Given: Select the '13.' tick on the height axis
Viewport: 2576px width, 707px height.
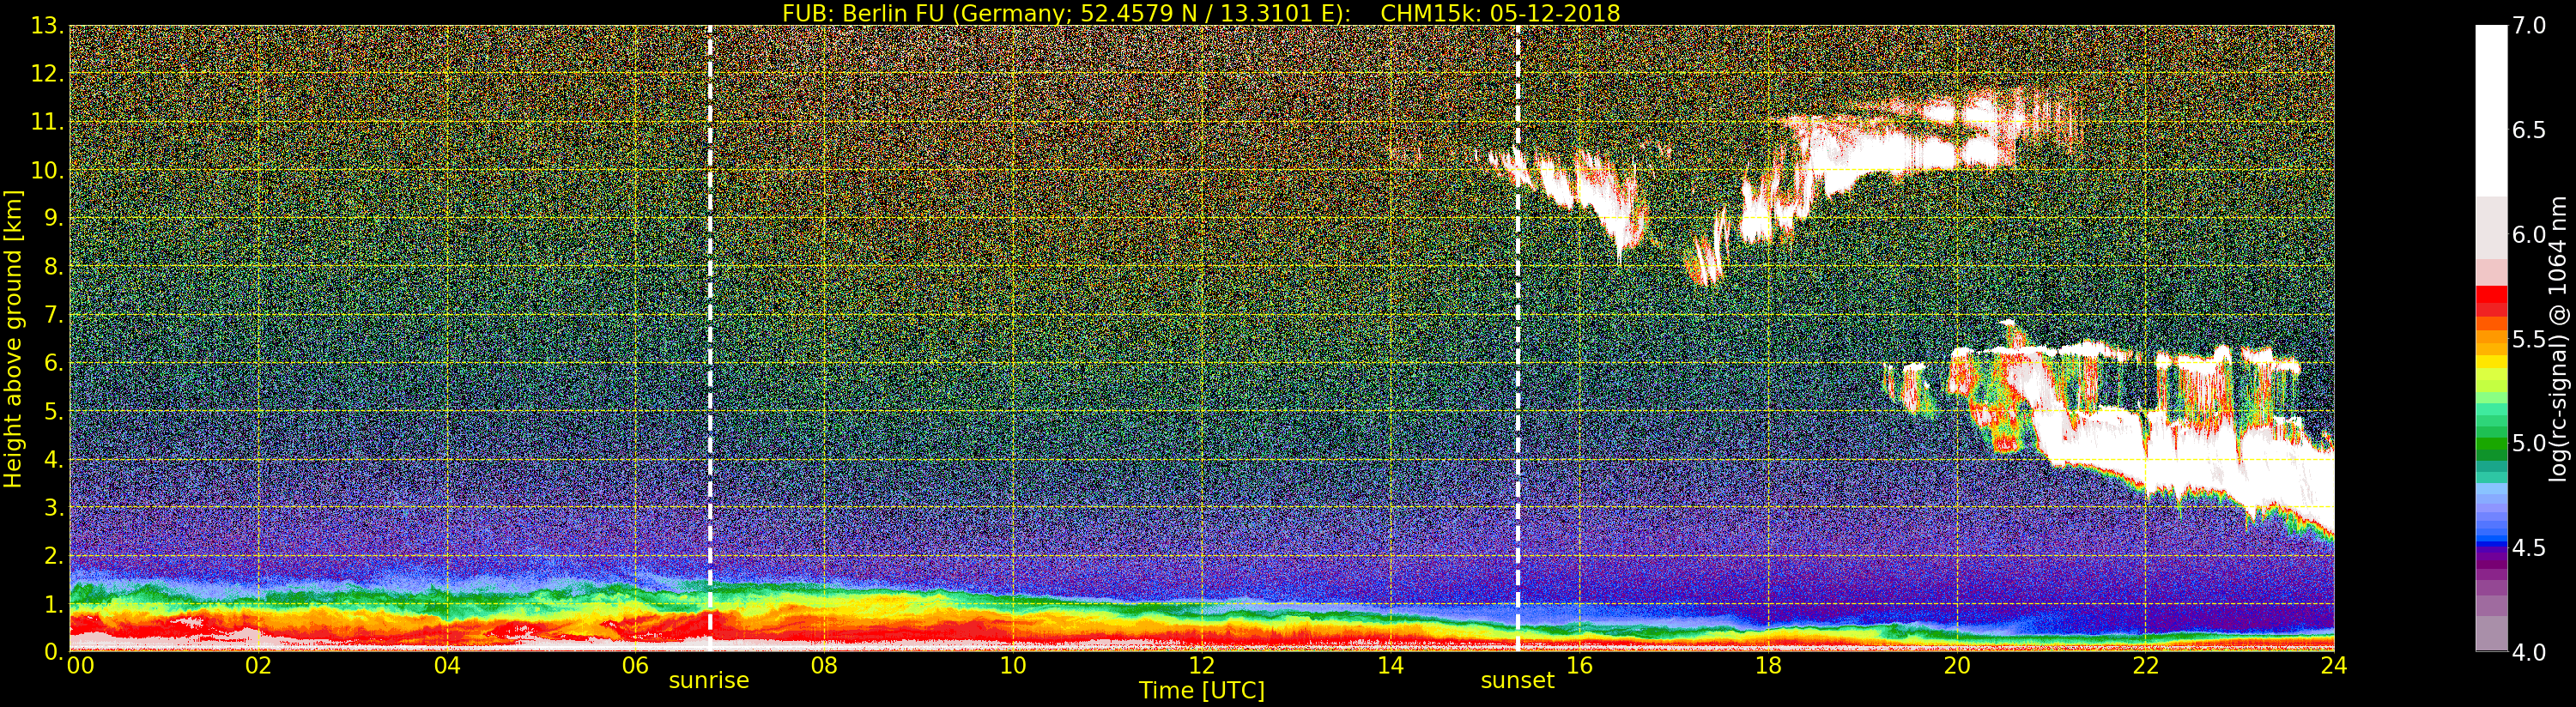Looking at the screenshot, I should click(47, 26).
